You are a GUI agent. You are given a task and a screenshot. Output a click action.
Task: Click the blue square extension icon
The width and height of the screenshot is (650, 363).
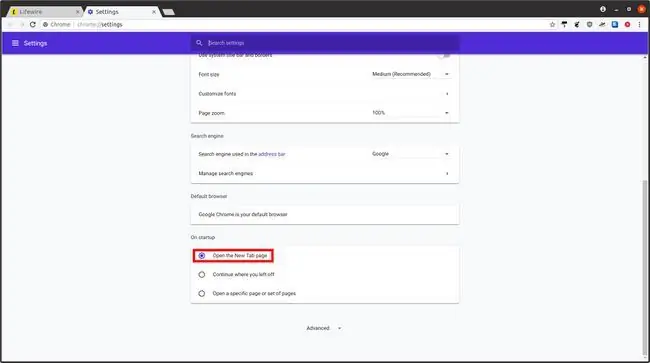click(x=615, y=24)
